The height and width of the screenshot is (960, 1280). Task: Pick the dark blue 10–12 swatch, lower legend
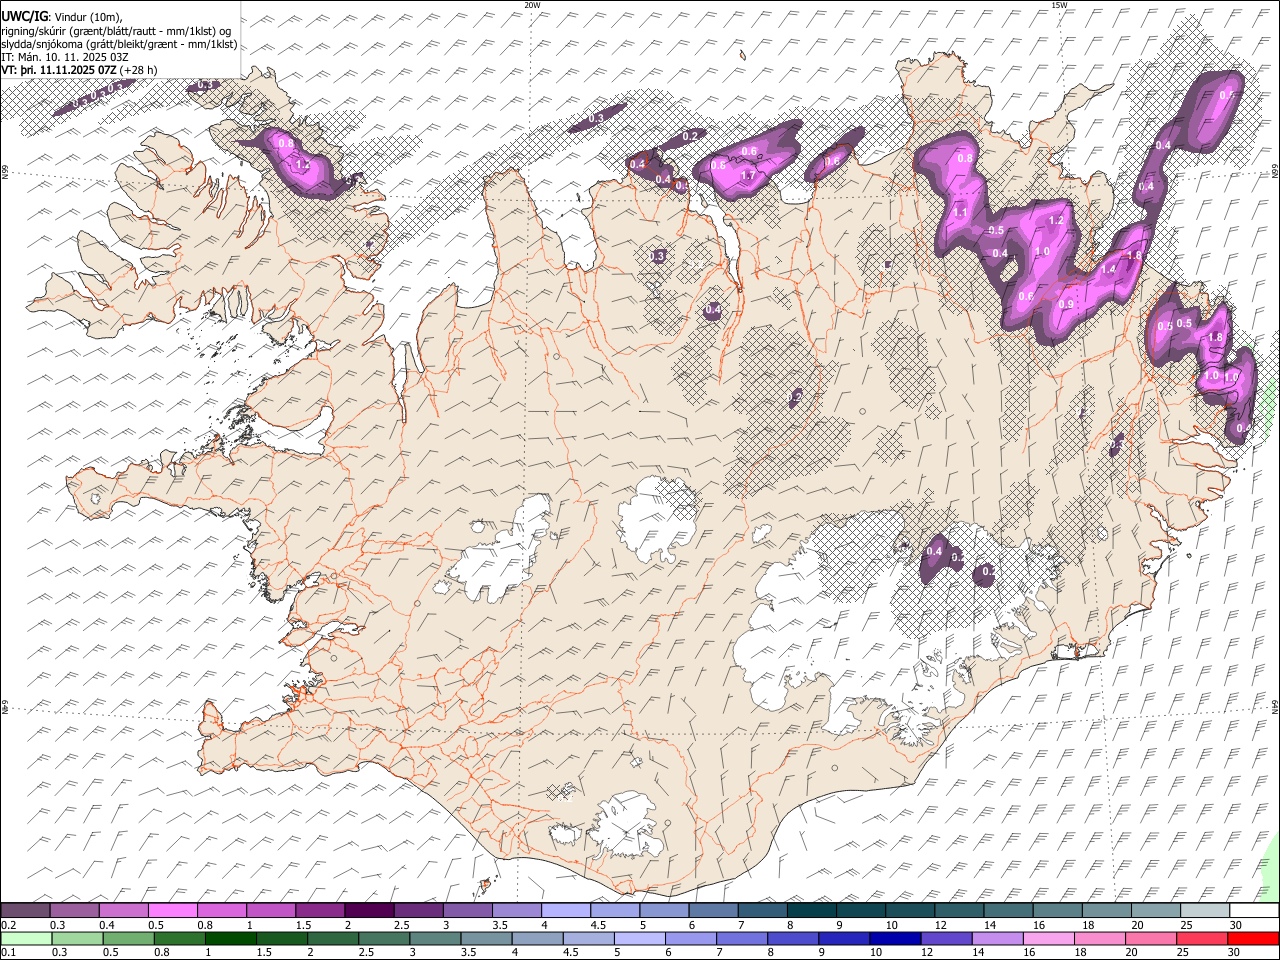pyautogui.click(x=895, y=939)
